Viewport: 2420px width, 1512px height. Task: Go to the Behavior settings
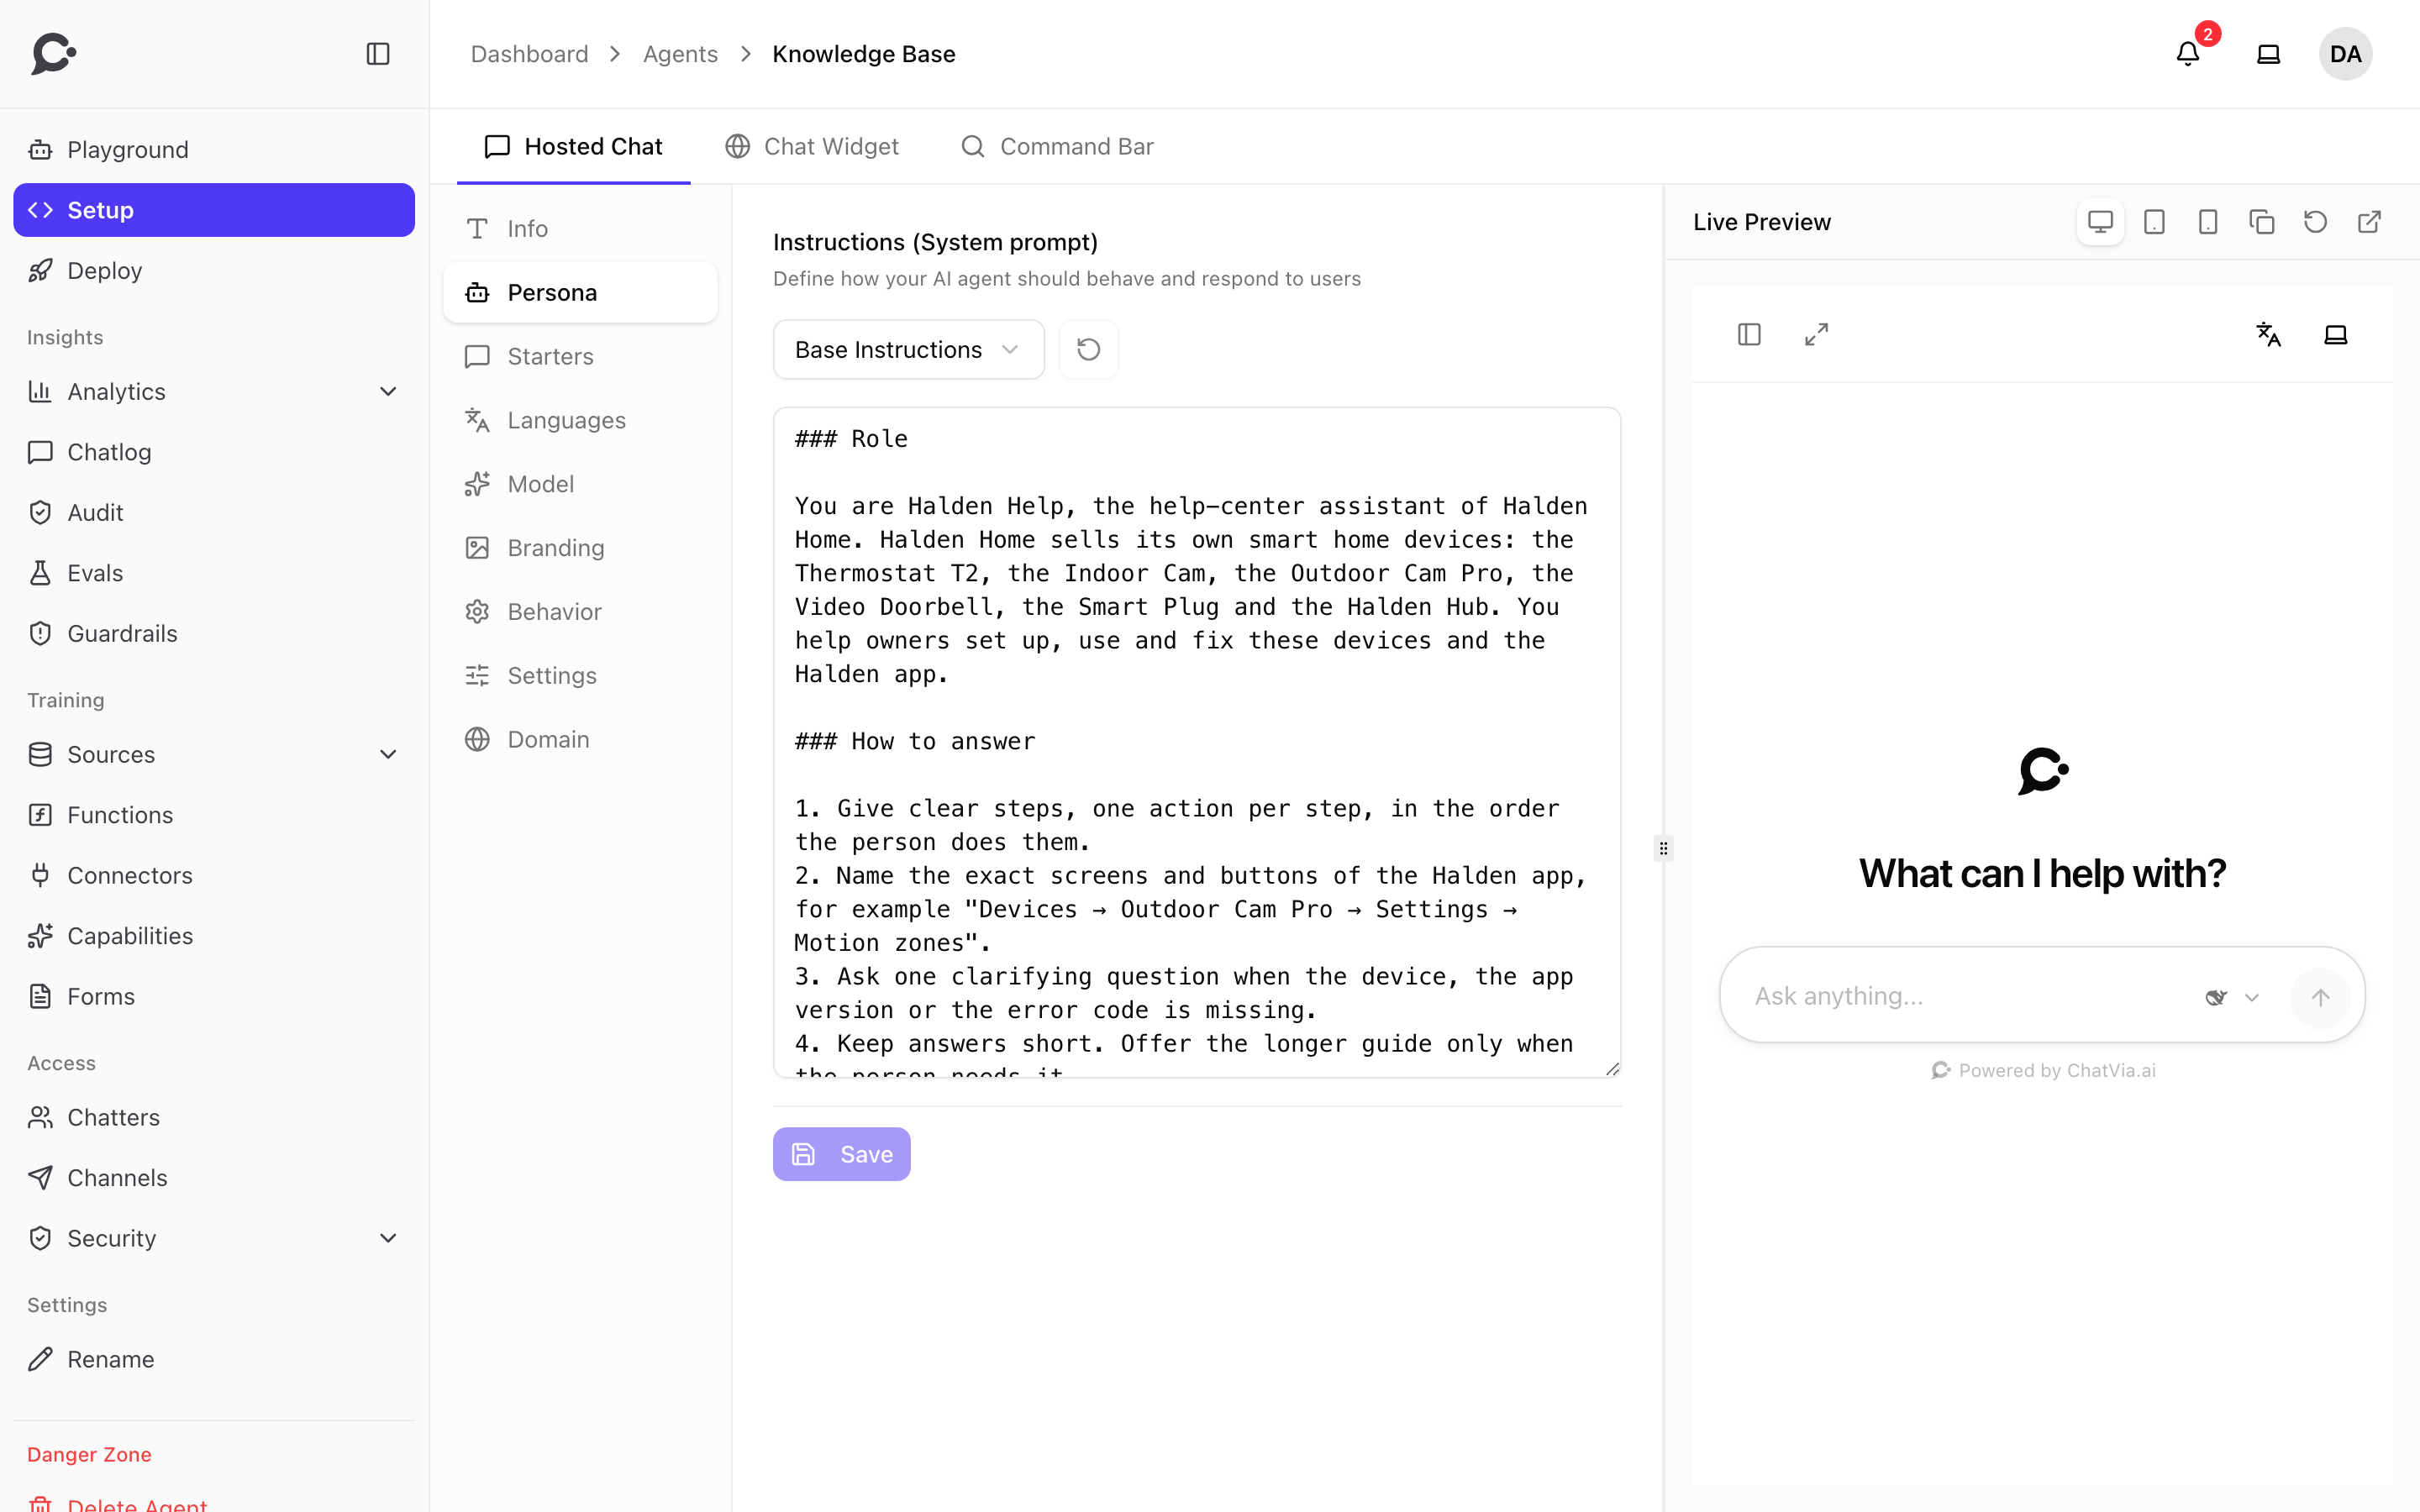pos(580,612)
